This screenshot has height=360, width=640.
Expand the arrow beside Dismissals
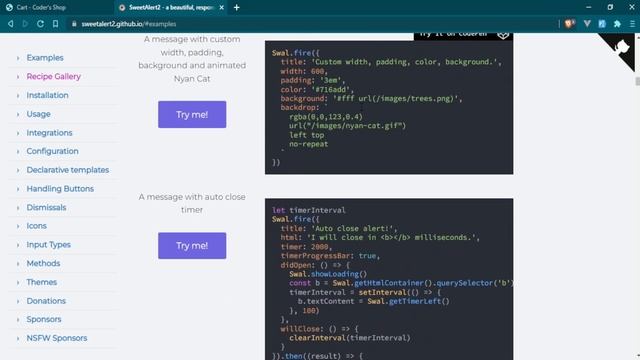point(18,208)
